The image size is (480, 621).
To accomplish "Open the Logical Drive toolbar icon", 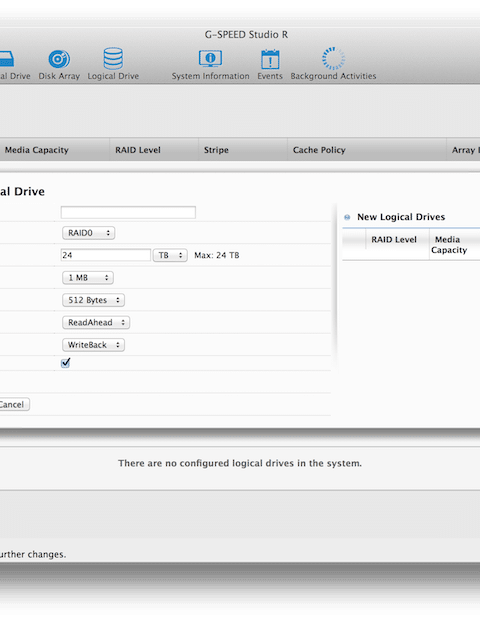I will point(113,59).
